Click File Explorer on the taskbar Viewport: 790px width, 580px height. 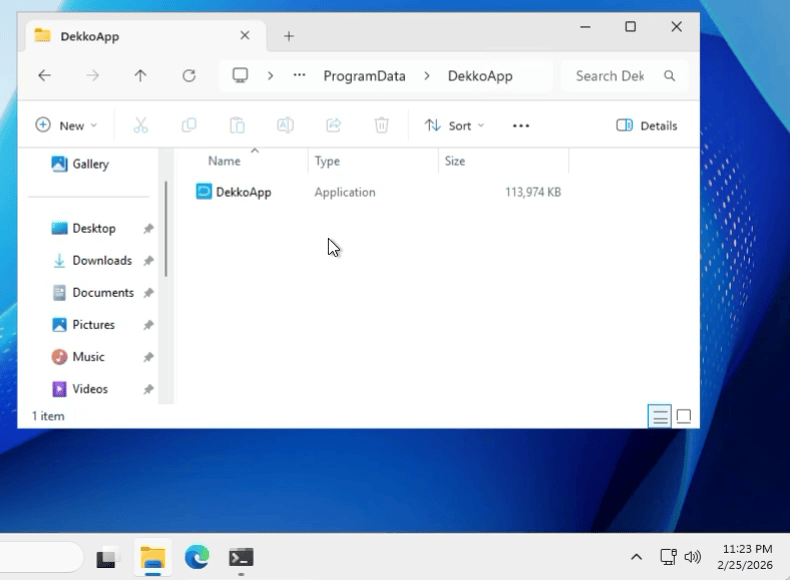click(x=153, y=557)
